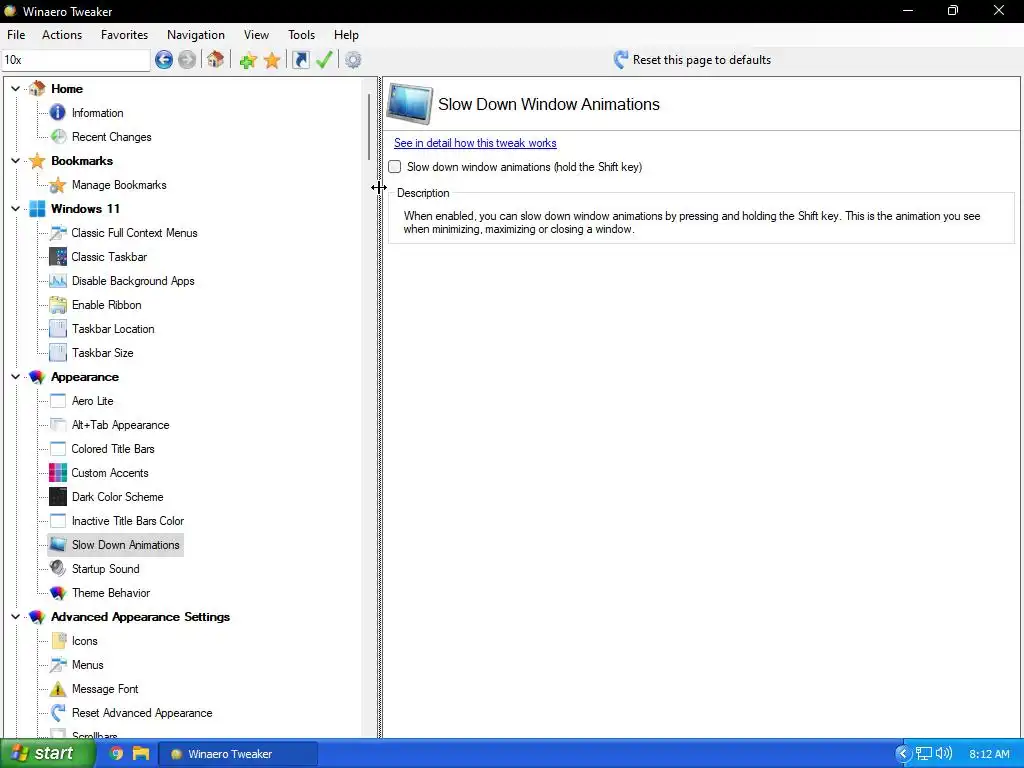Click the green checkmark toolbar icon
Image resolution: width=1024 pixels, height=768 pixels.
[324, 60]
